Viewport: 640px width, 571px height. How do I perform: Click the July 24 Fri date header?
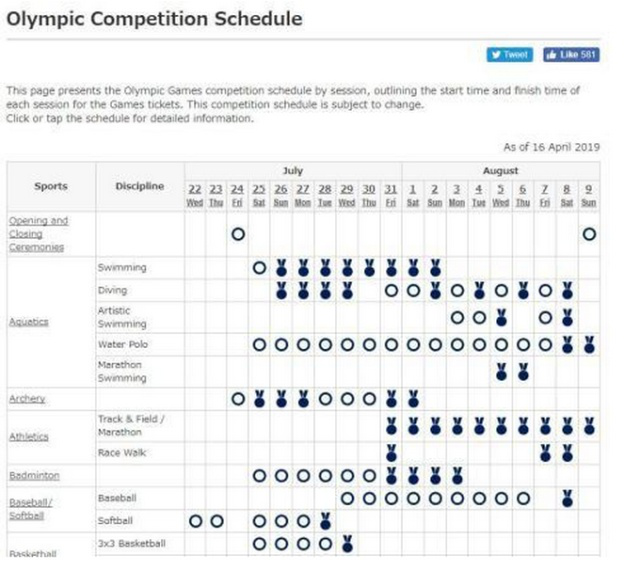[237, 194]
